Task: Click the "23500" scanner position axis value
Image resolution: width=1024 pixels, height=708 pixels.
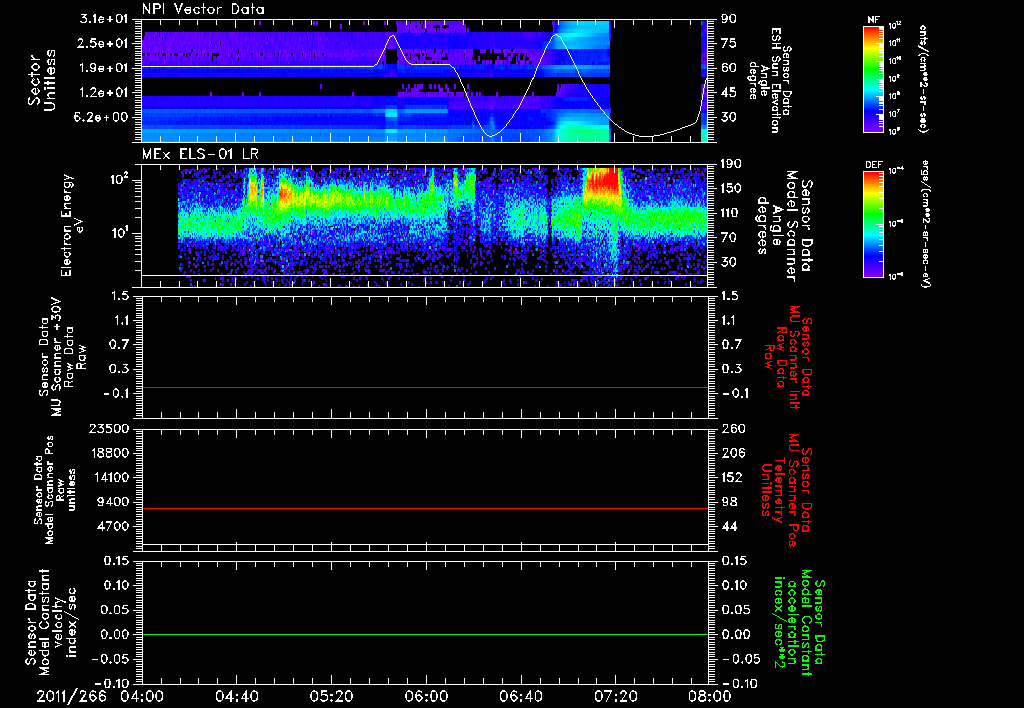Action: pyautogui.click(x=108, y=429)
